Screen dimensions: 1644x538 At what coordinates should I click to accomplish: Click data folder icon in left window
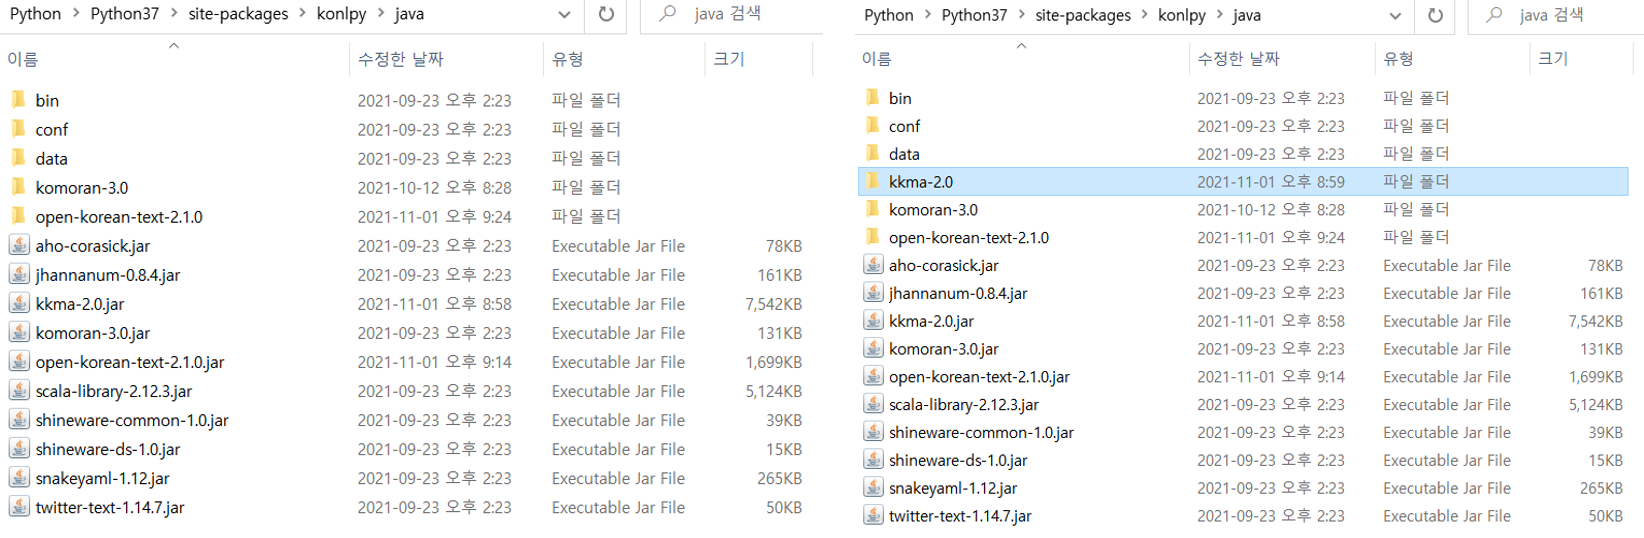(18, 158)
